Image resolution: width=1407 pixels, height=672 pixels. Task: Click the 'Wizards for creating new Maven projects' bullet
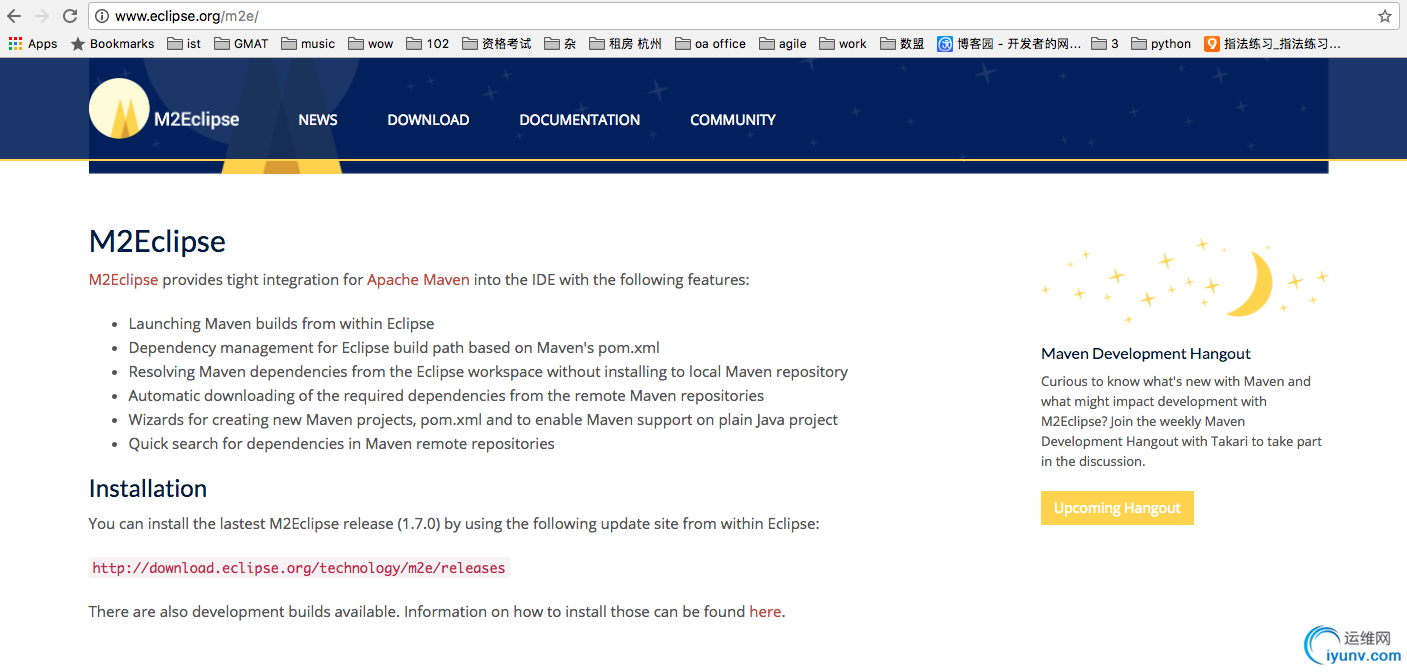coord(483,420)
